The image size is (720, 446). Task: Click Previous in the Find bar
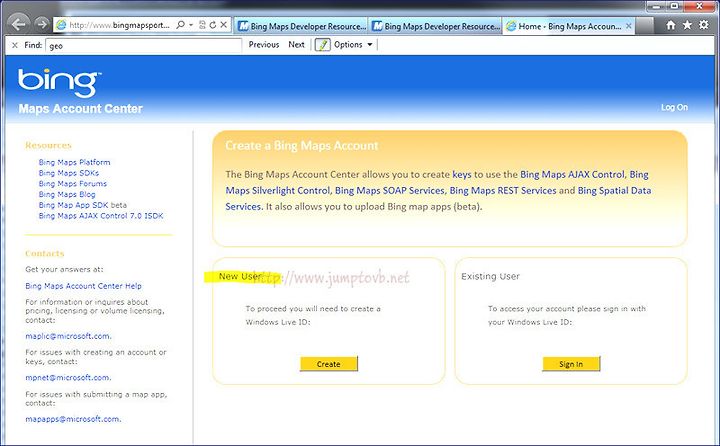tap(264, 45)
